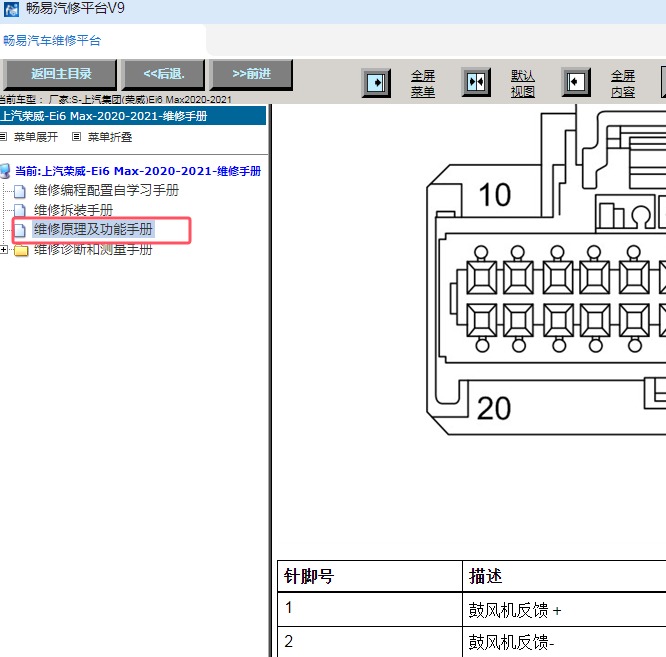
Task: Select the 默认视图 link
Action: point(522,84)
